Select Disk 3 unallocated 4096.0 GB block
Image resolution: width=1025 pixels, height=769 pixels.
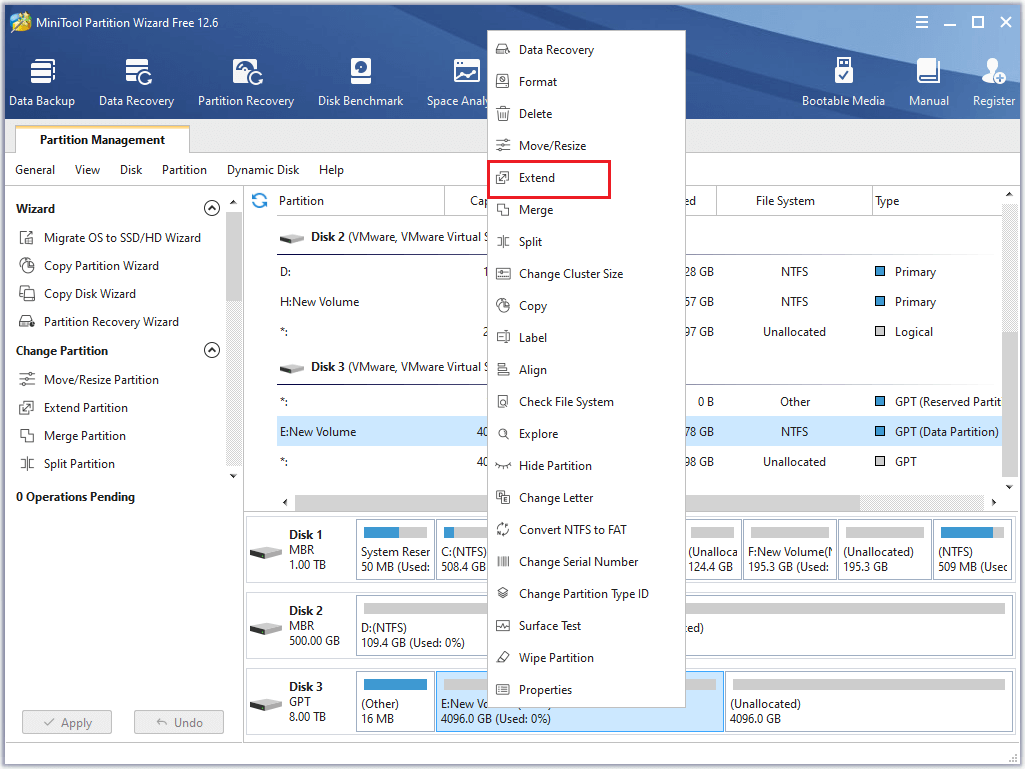click(x=868, y=702)
